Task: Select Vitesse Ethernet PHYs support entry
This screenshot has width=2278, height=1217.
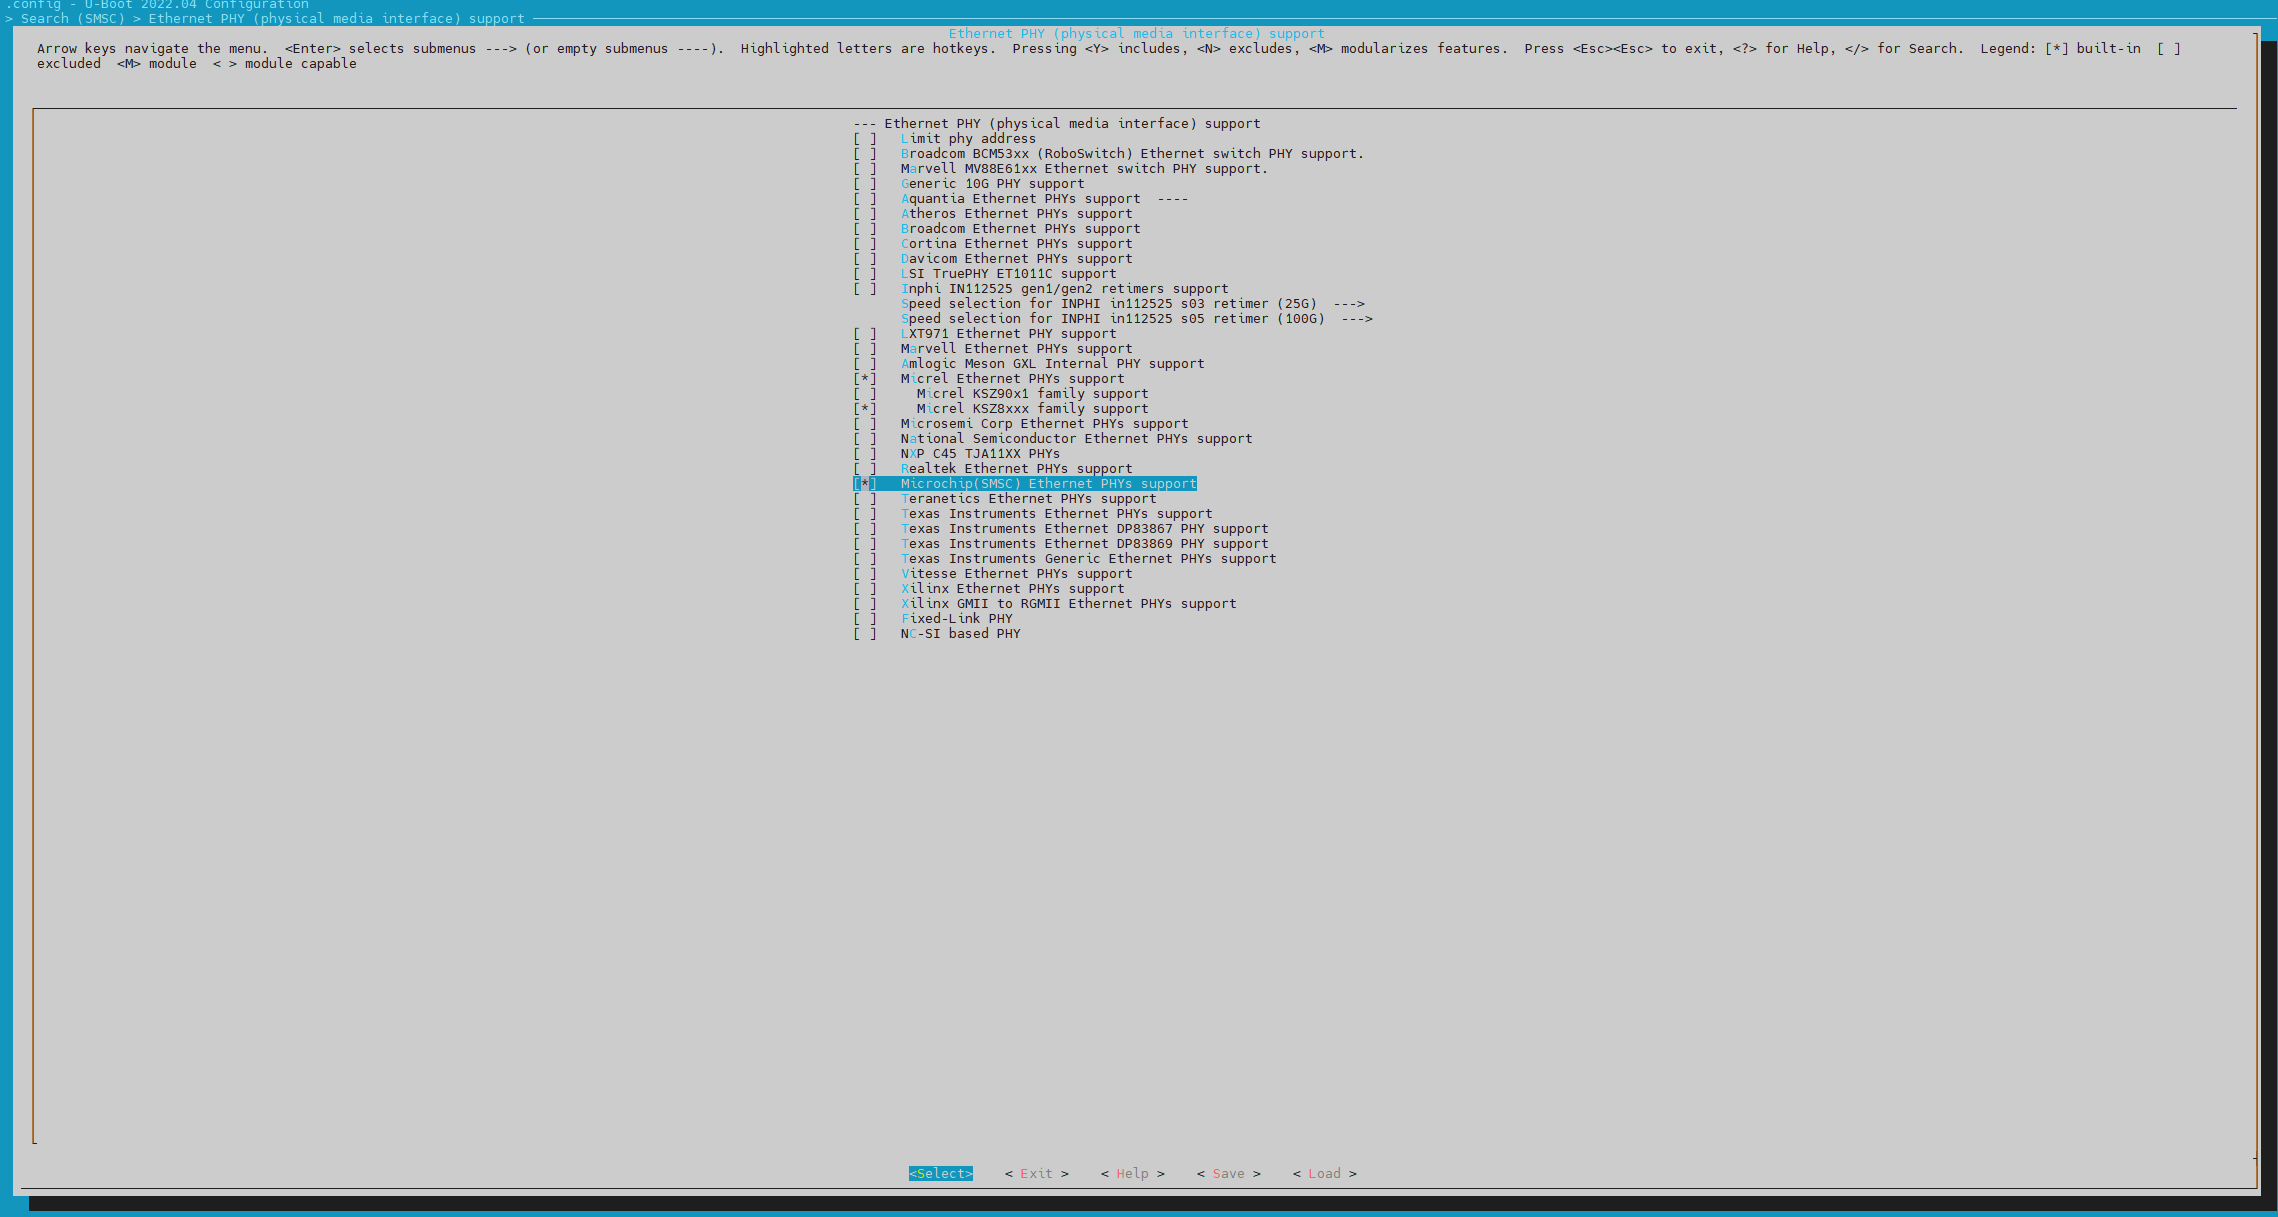Action: [x=1017, y=574]
